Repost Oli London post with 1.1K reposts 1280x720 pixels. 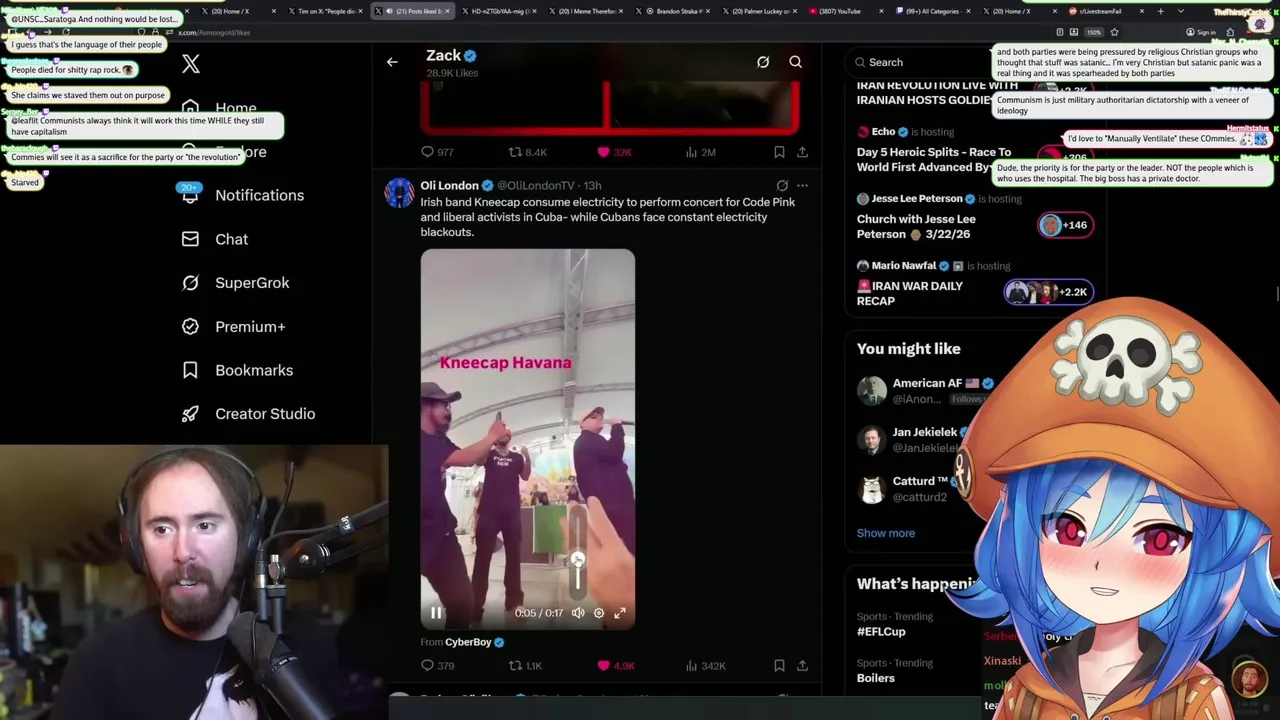(515, 665)
